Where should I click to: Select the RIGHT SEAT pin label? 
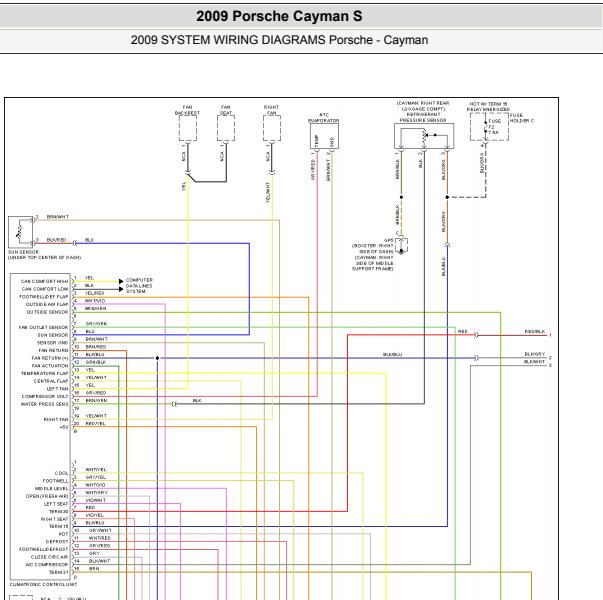[54, 519]
